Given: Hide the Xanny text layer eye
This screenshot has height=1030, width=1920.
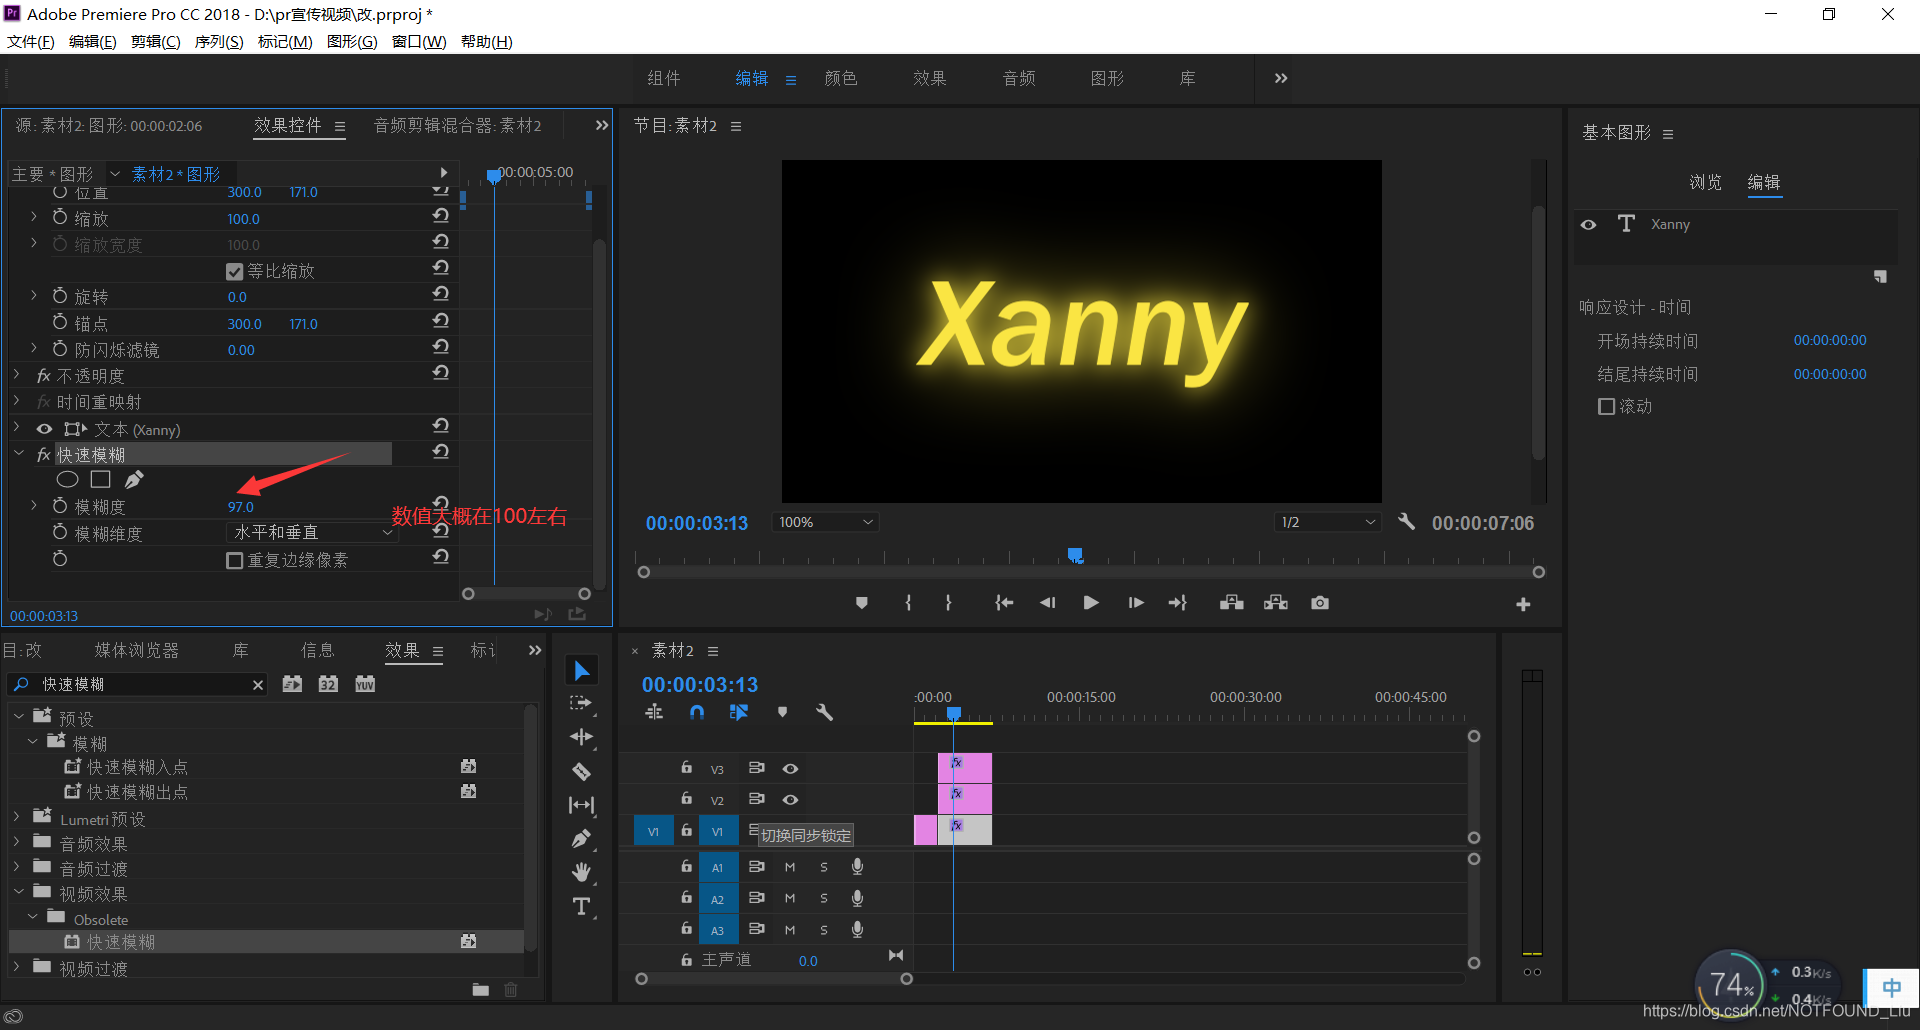Looking at the screenshot, I should pos(1588,224).
